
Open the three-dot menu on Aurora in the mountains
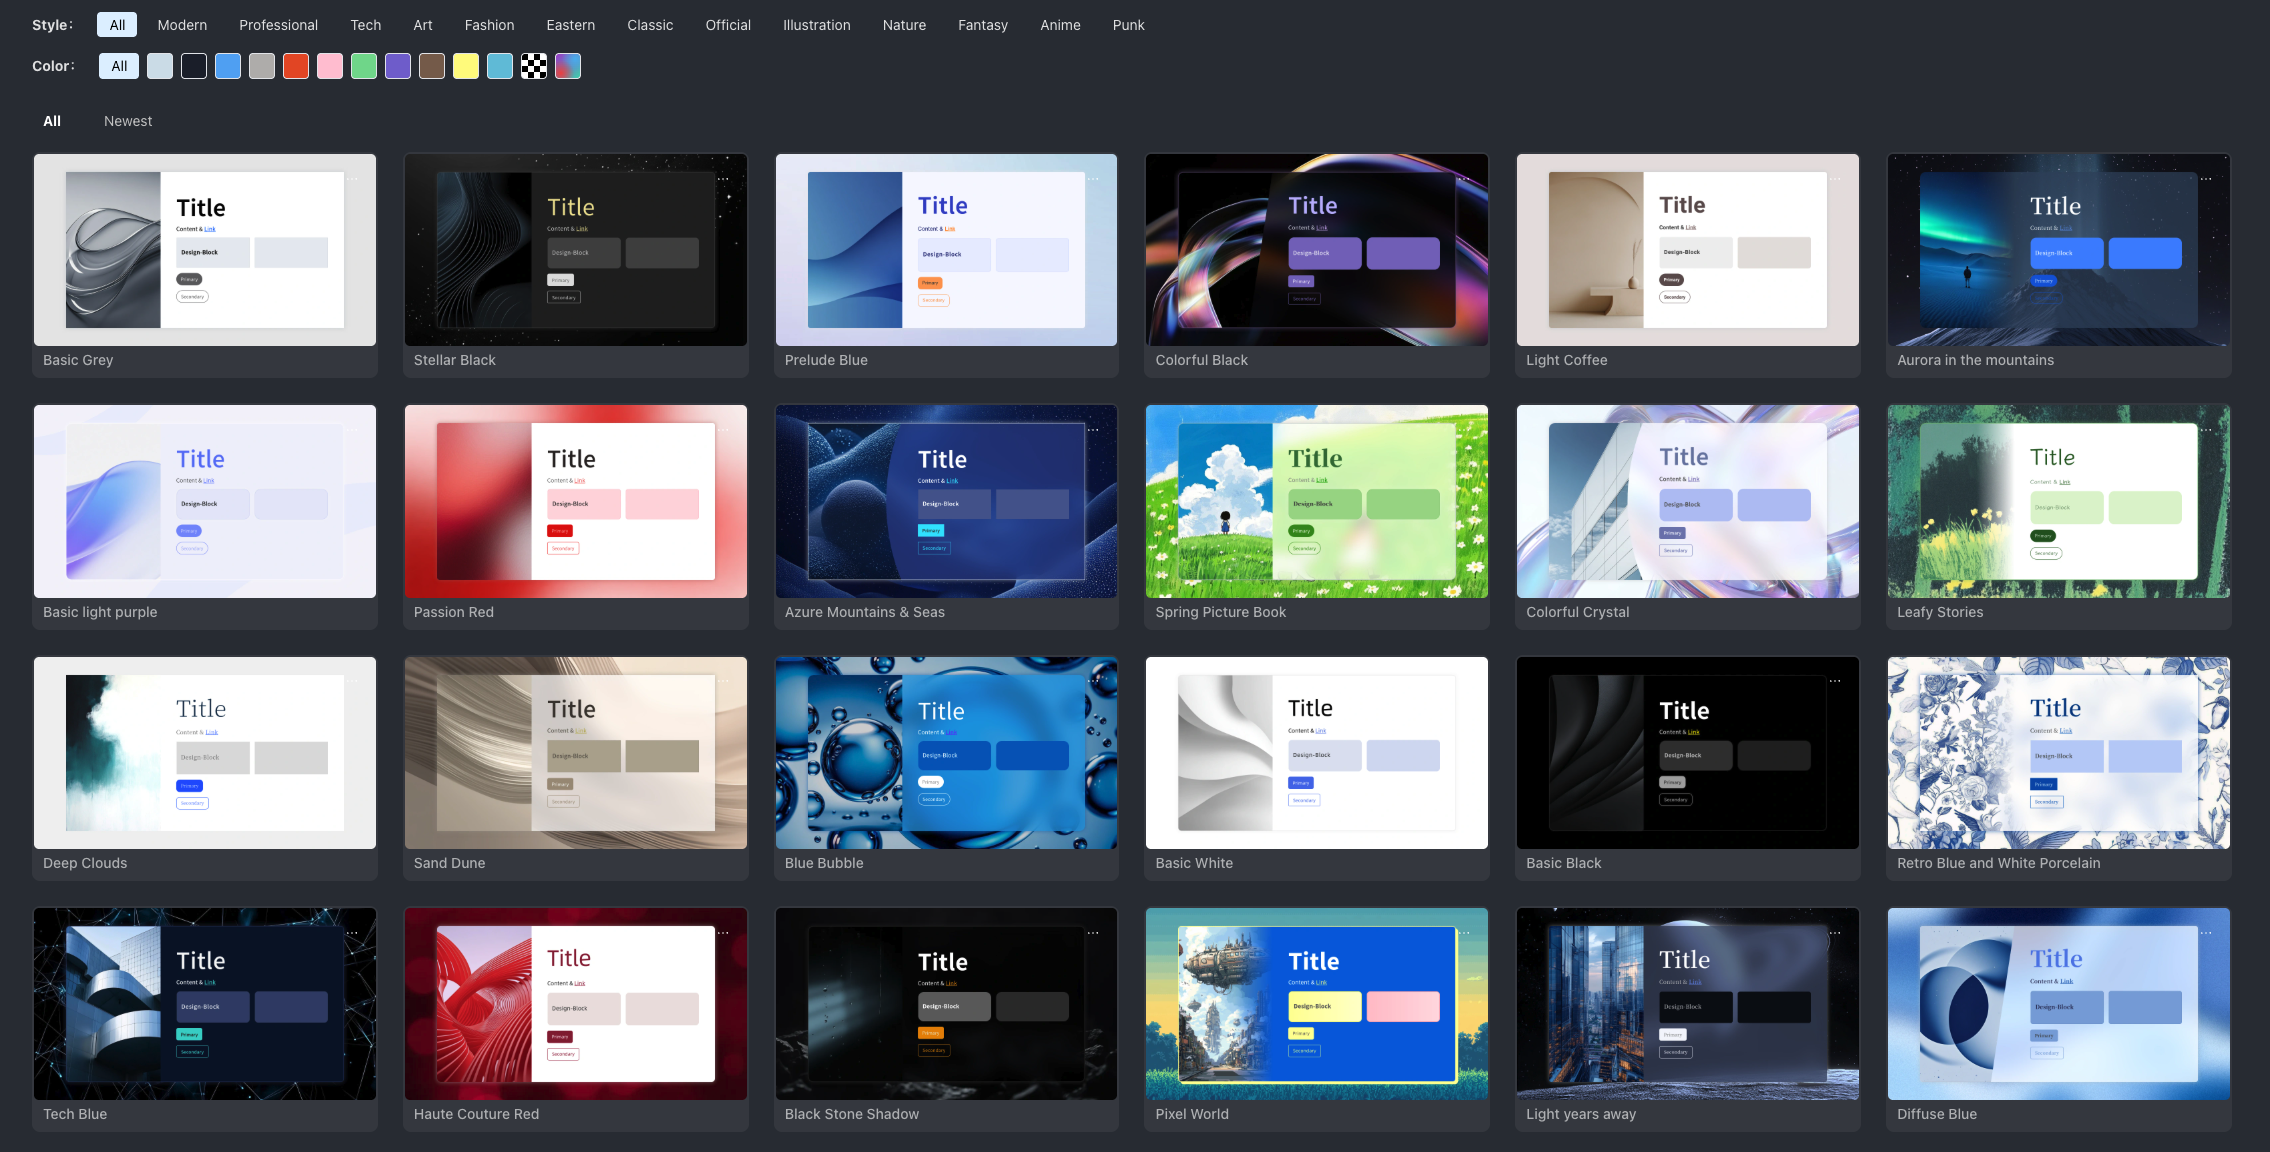(x=2206, y=179)
